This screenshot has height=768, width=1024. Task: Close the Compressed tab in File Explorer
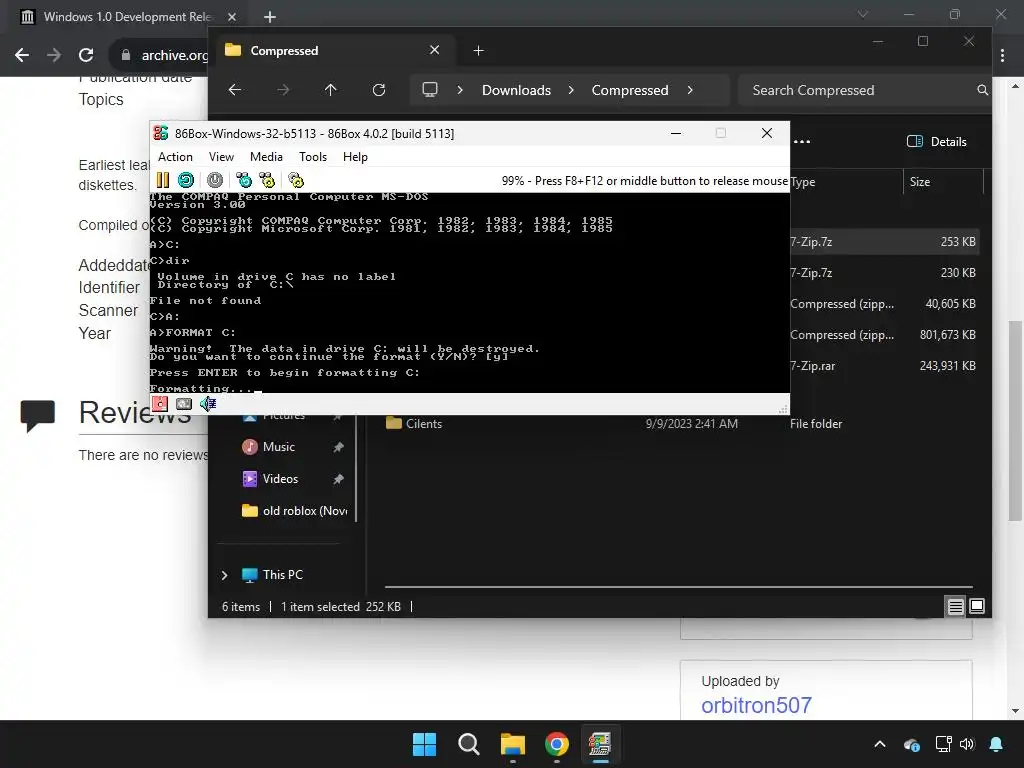[434, 50]
